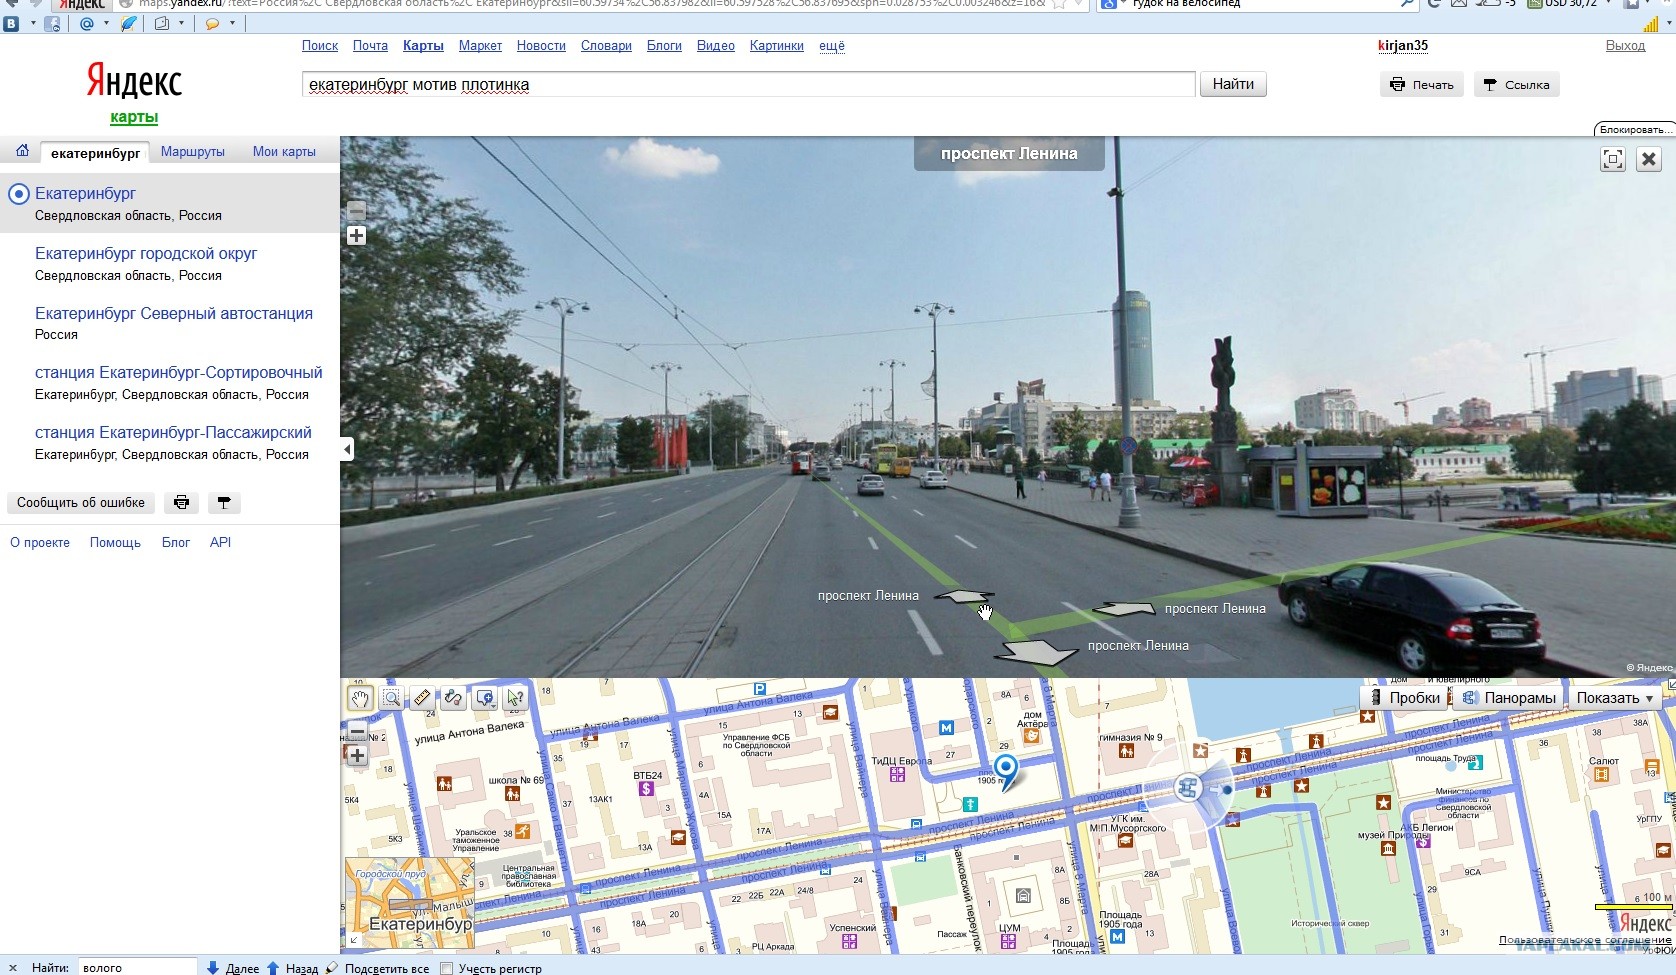Expand the ещё services menu
1676x975 pixels.
pos(832,46)
